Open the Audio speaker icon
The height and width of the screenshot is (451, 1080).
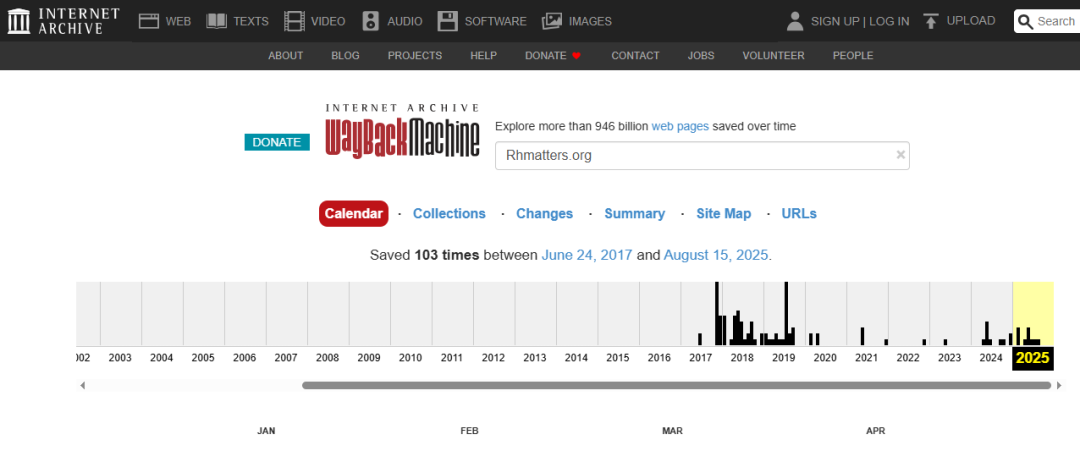point(371,21)
